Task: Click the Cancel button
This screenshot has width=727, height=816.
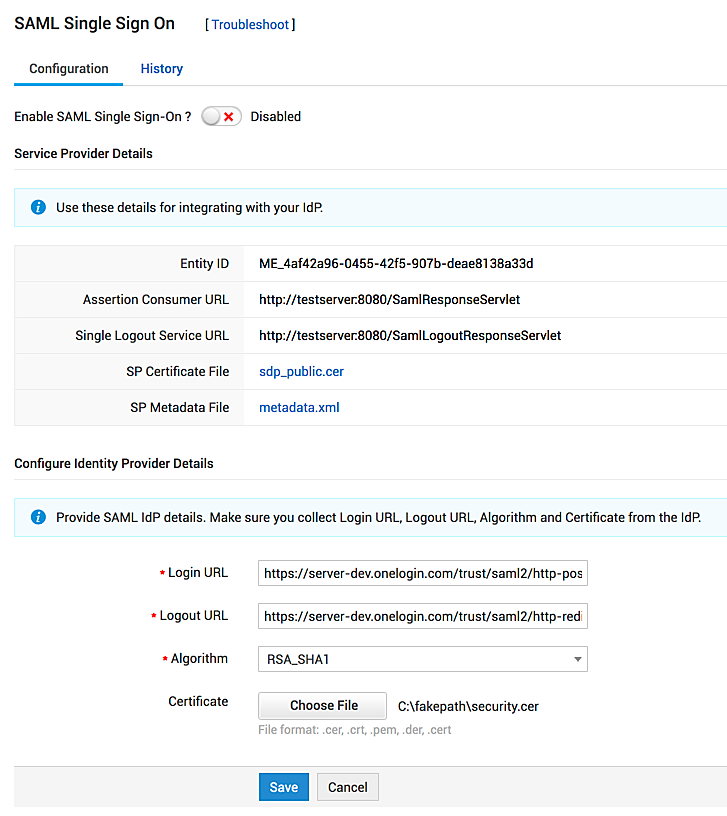Action: click(348, 787)
